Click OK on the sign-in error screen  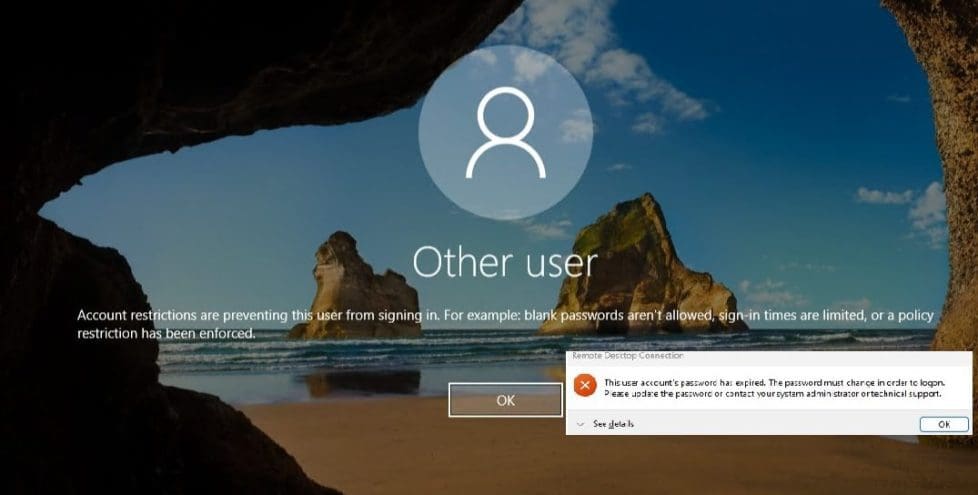tap(505, 400)
